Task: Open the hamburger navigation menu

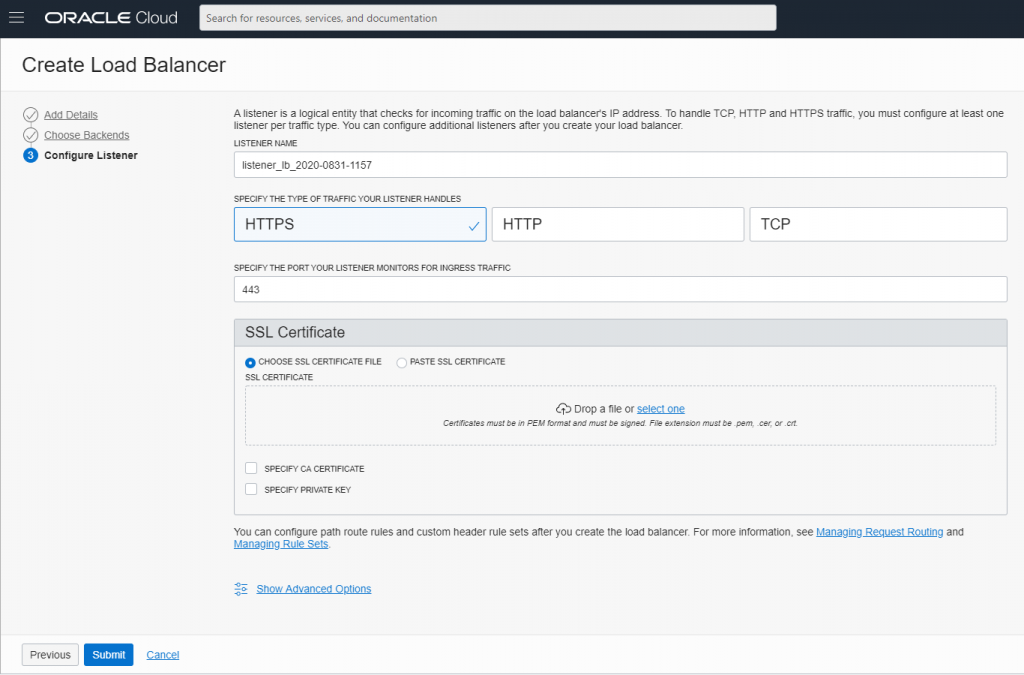Action: 16,18
